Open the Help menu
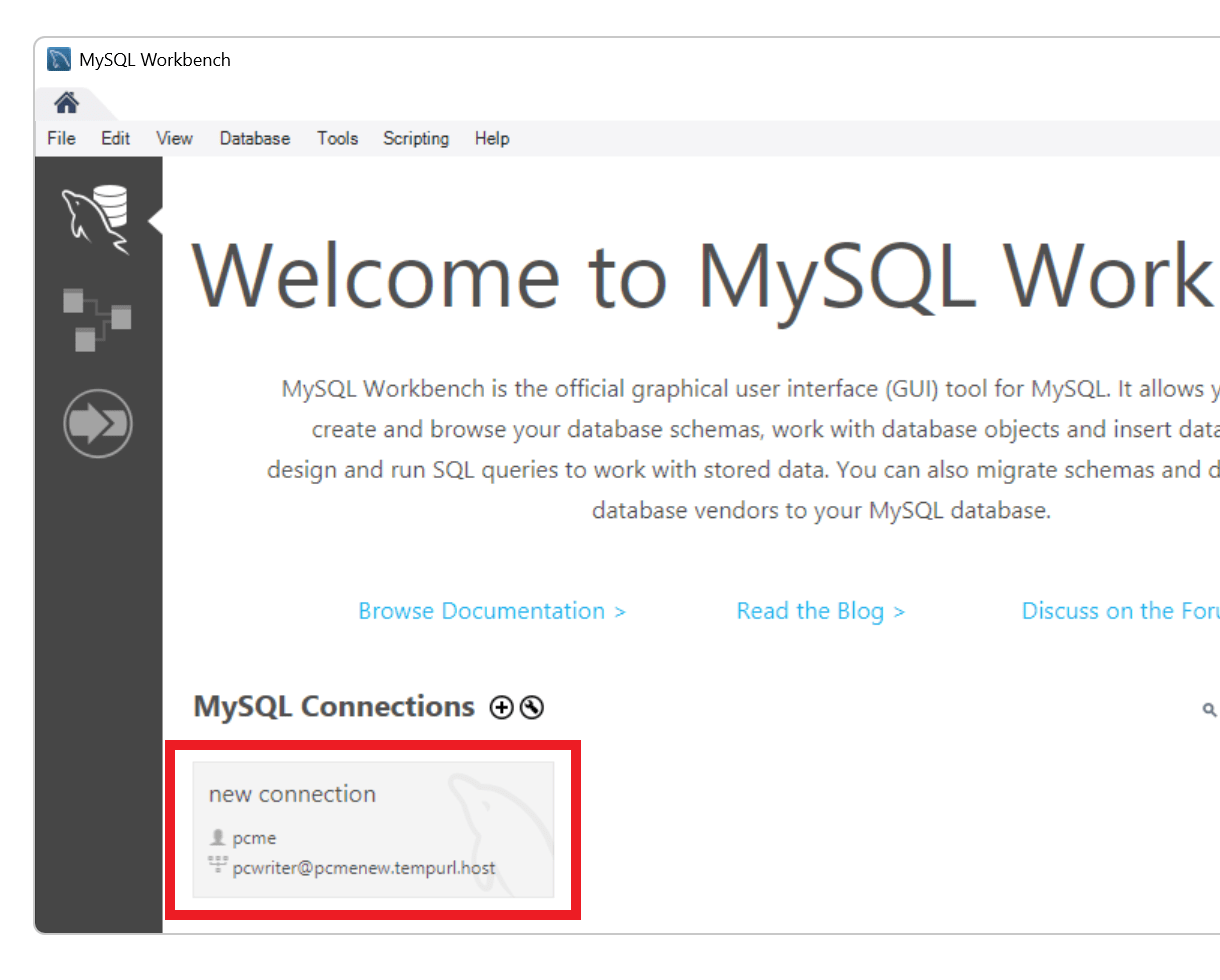The width and height of the screenshot is (1220, 980). coord(492,138)
